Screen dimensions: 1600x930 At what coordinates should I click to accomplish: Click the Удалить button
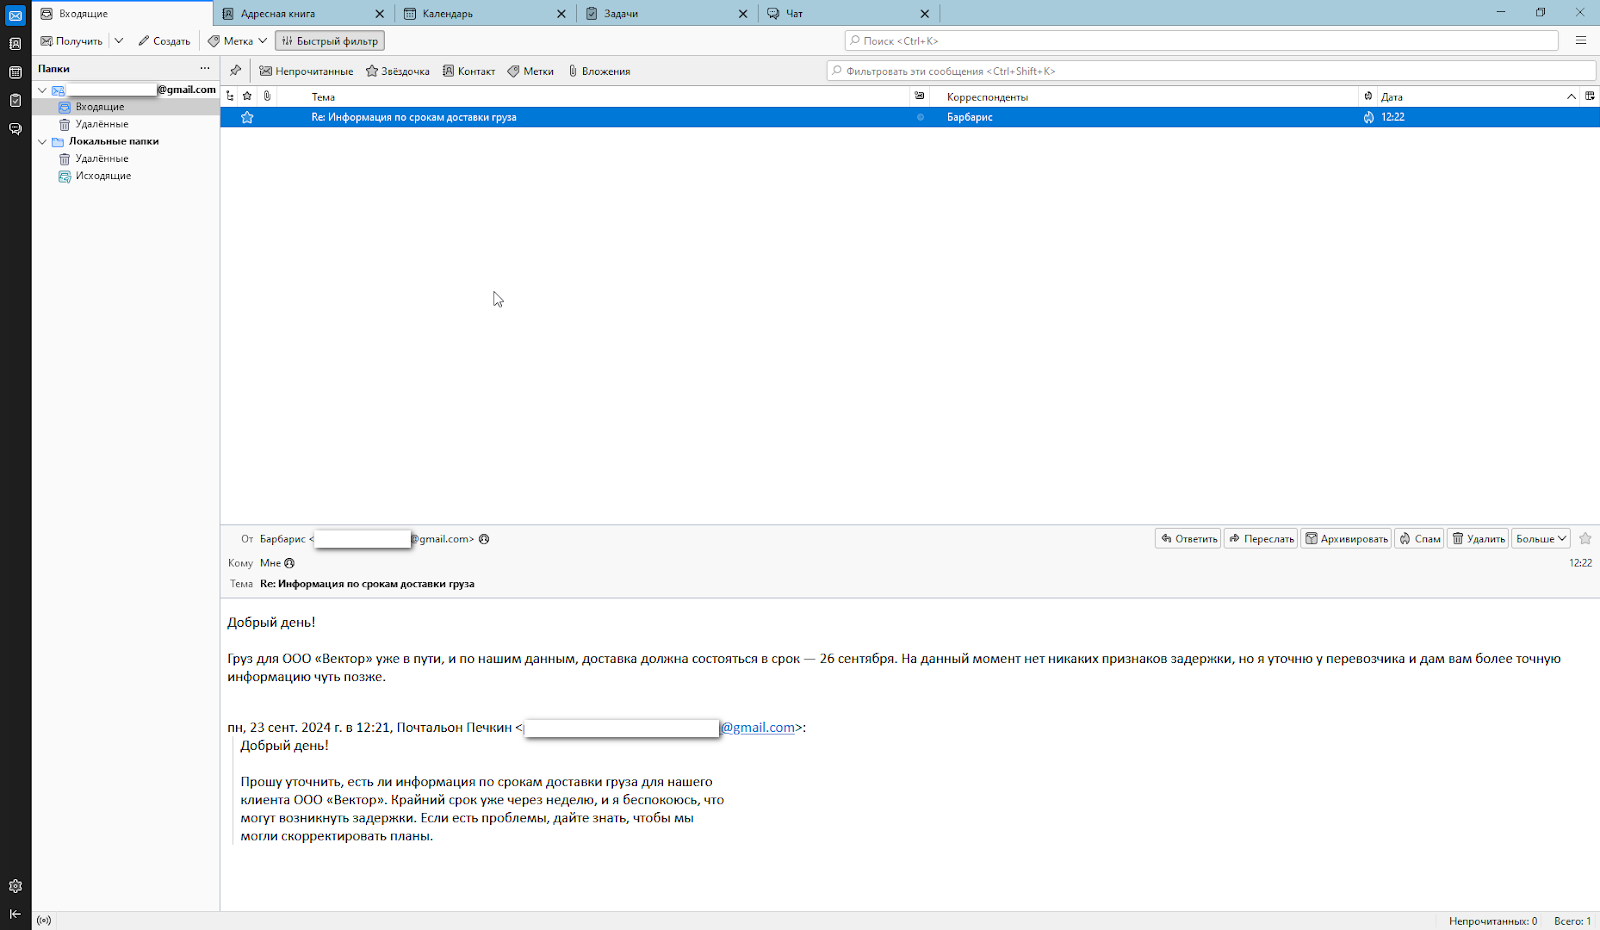tap(1478, 539)
